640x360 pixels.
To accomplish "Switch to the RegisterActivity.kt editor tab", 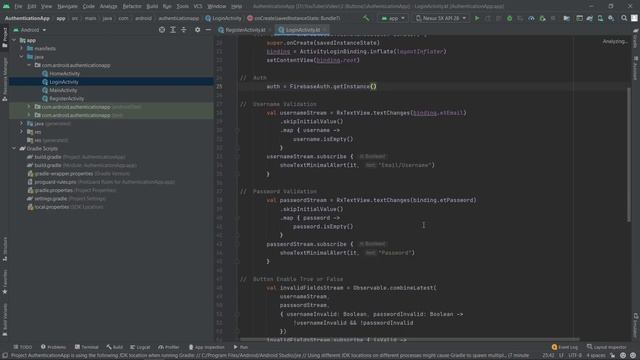I will tap(245, 30).
